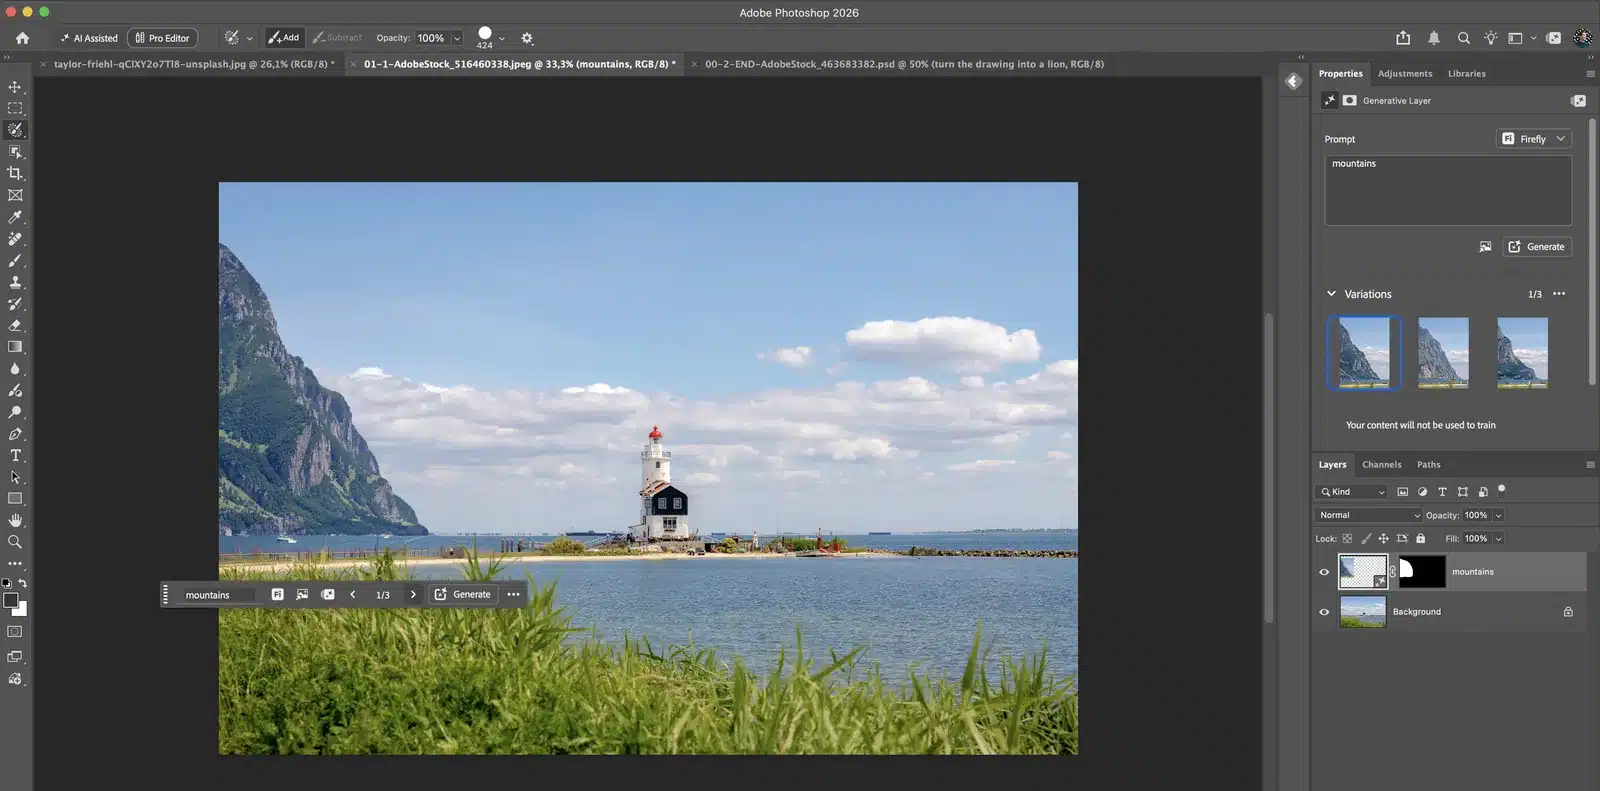Click Generate in the Properties panel
This screenshot has width=1600, height=791.
tap(1537, 247)
